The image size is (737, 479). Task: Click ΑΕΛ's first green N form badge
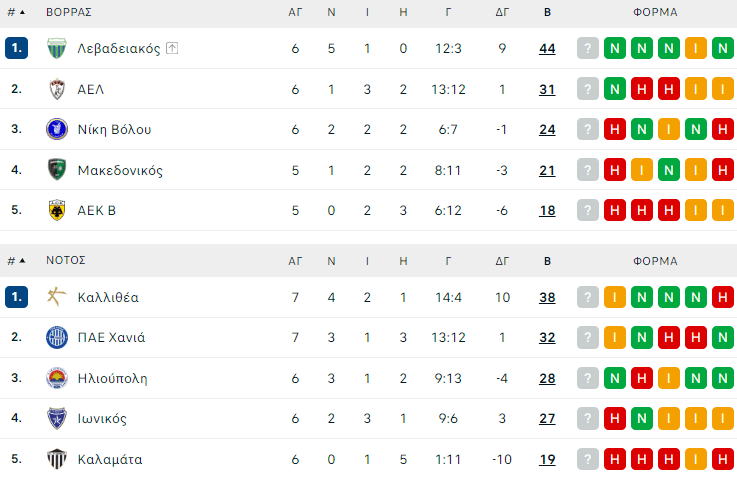(615, 89)
